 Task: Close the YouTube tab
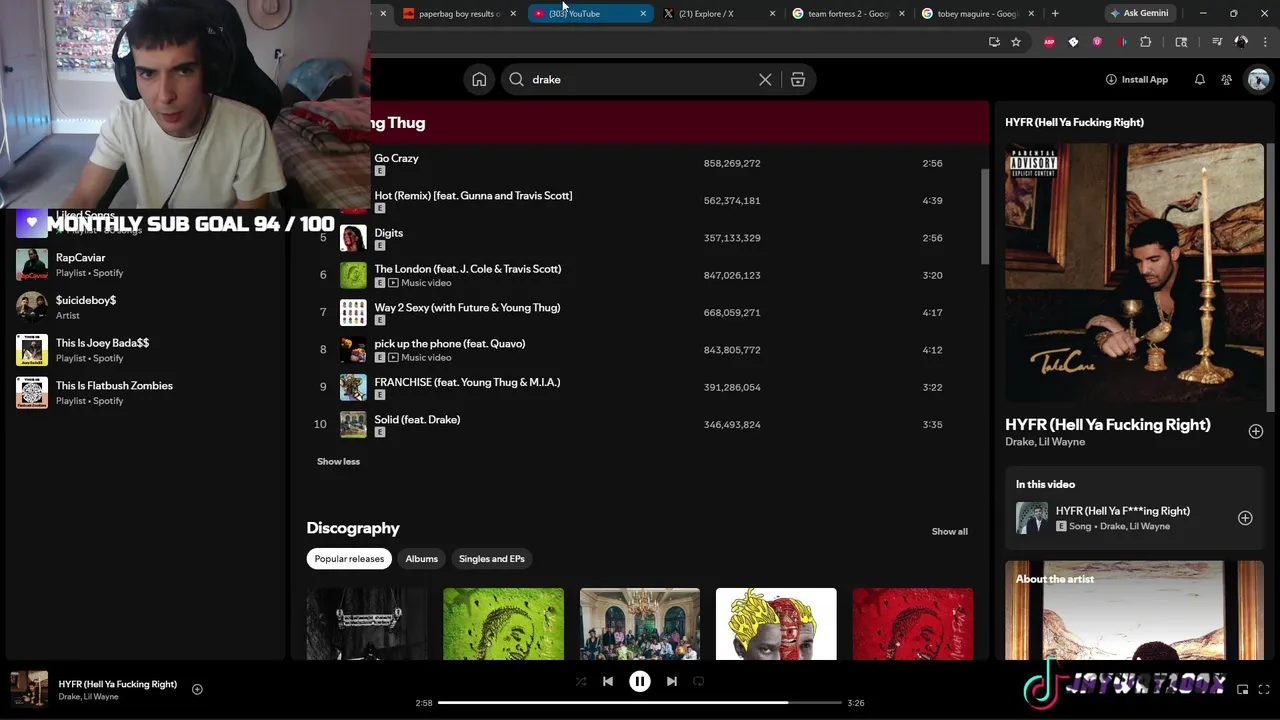(643, 14)
